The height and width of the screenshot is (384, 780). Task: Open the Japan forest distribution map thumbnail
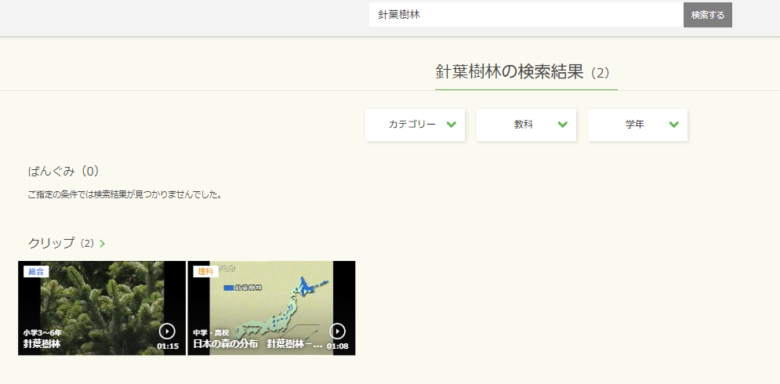[x=272, y=308]
